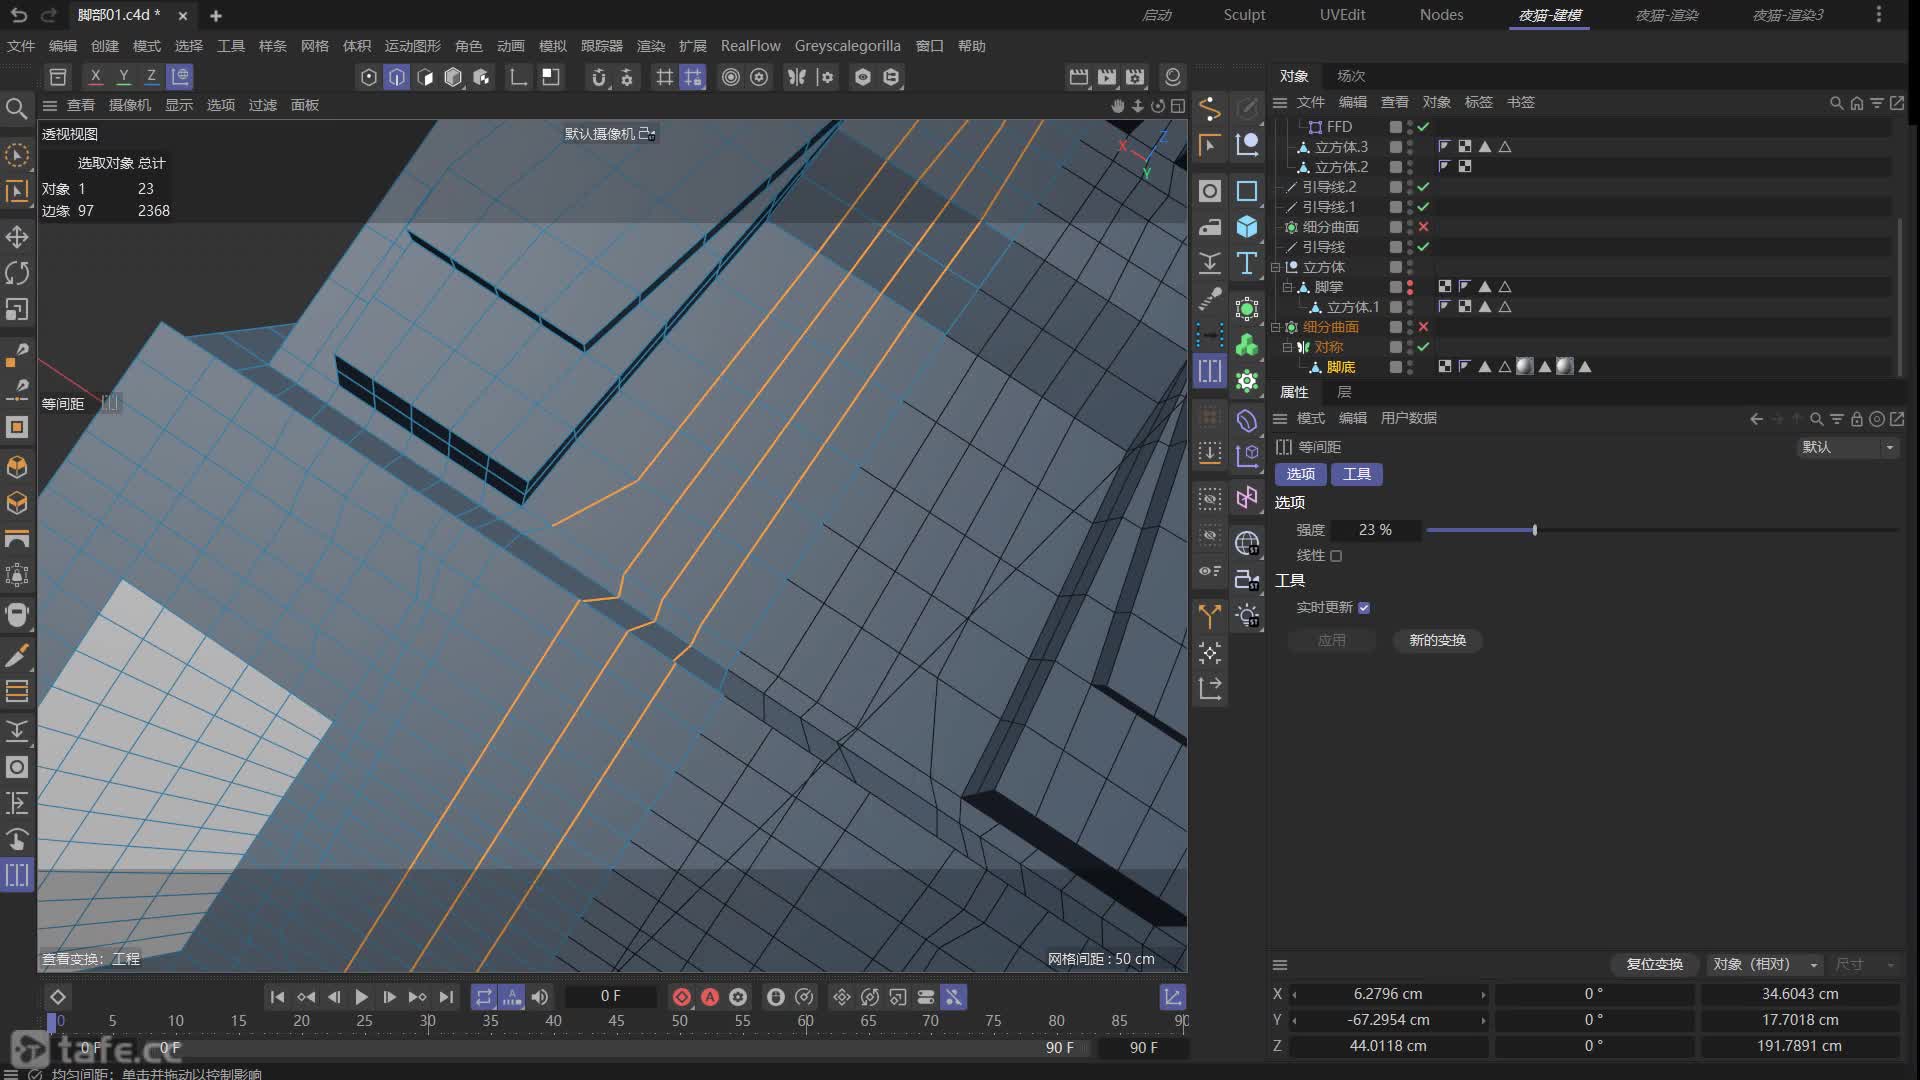Switch to the Nodes layout tab
1920x1080 pixels.
(1441, 15)
